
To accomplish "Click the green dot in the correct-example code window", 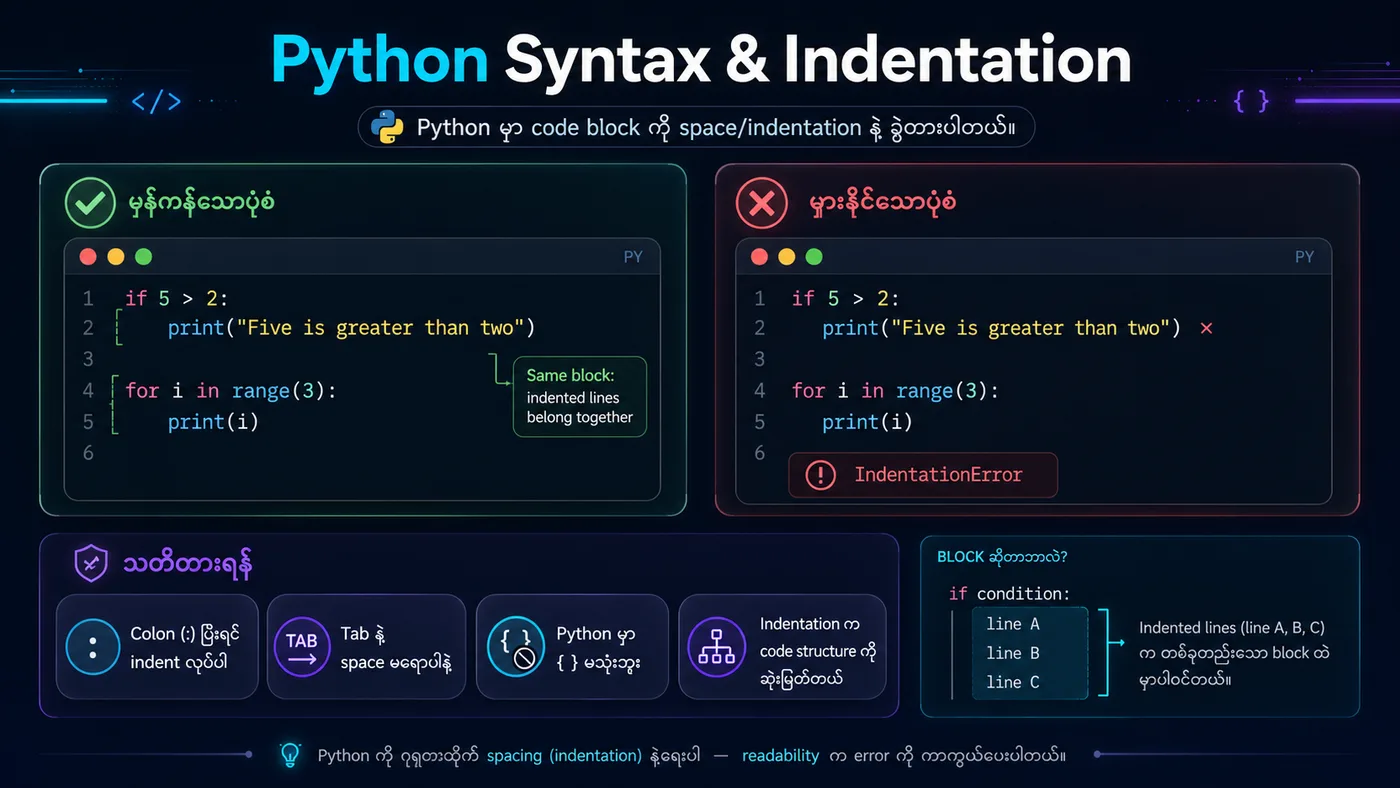I will click(143, 257).
